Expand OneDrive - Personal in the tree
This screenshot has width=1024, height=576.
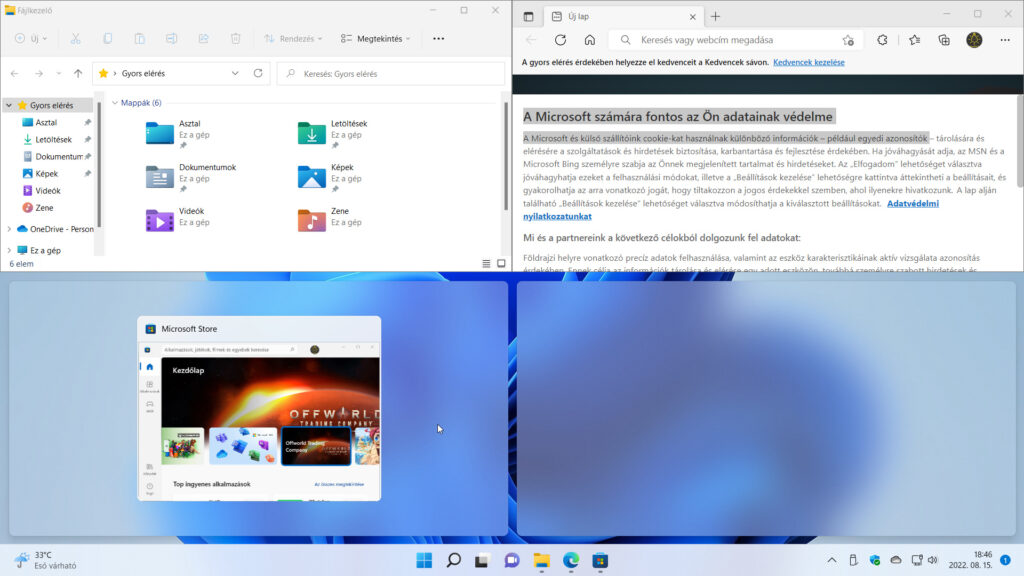click(9, 229)
